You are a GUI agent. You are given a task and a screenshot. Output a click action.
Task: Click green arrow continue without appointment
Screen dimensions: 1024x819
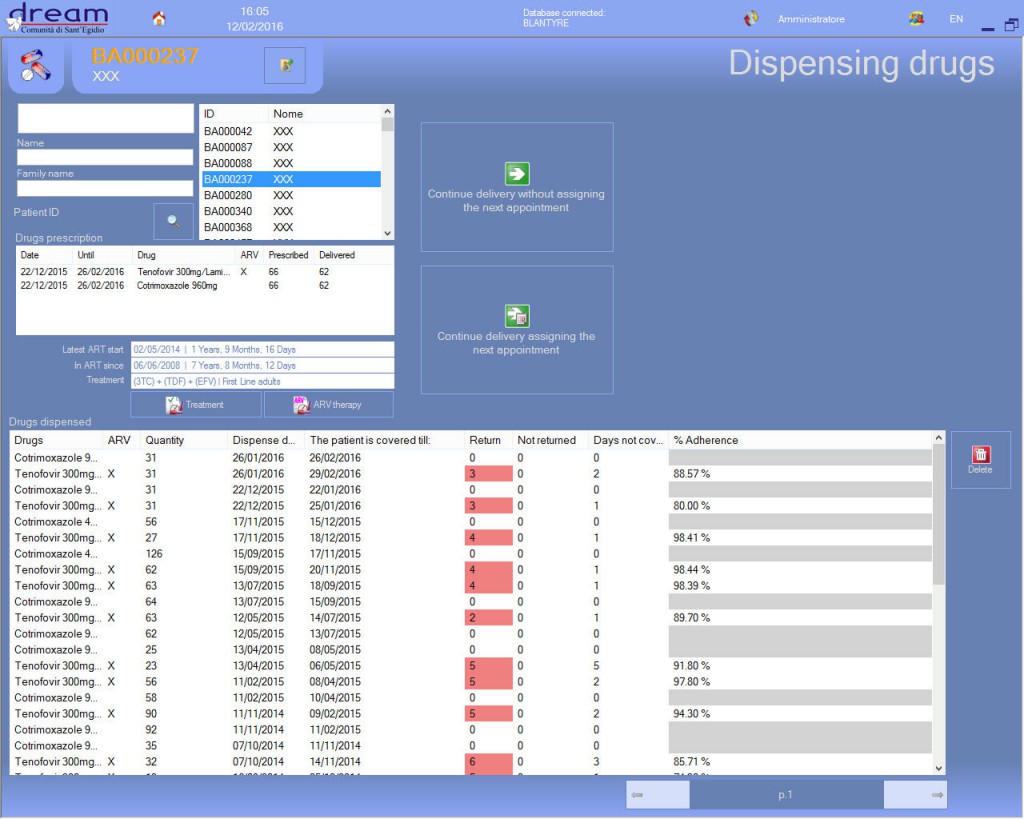[x=517, y=174]
